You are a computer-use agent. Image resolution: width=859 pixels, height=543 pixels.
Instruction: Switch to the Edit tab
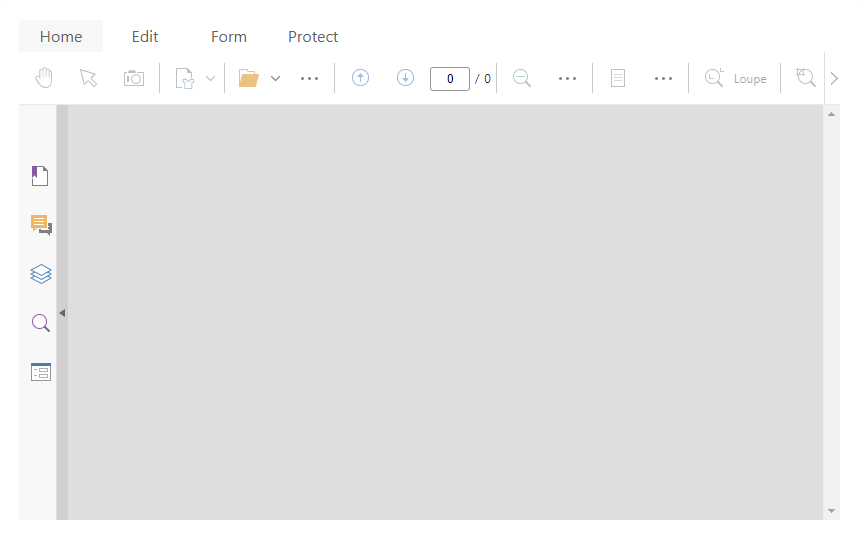tap(145, 37)
